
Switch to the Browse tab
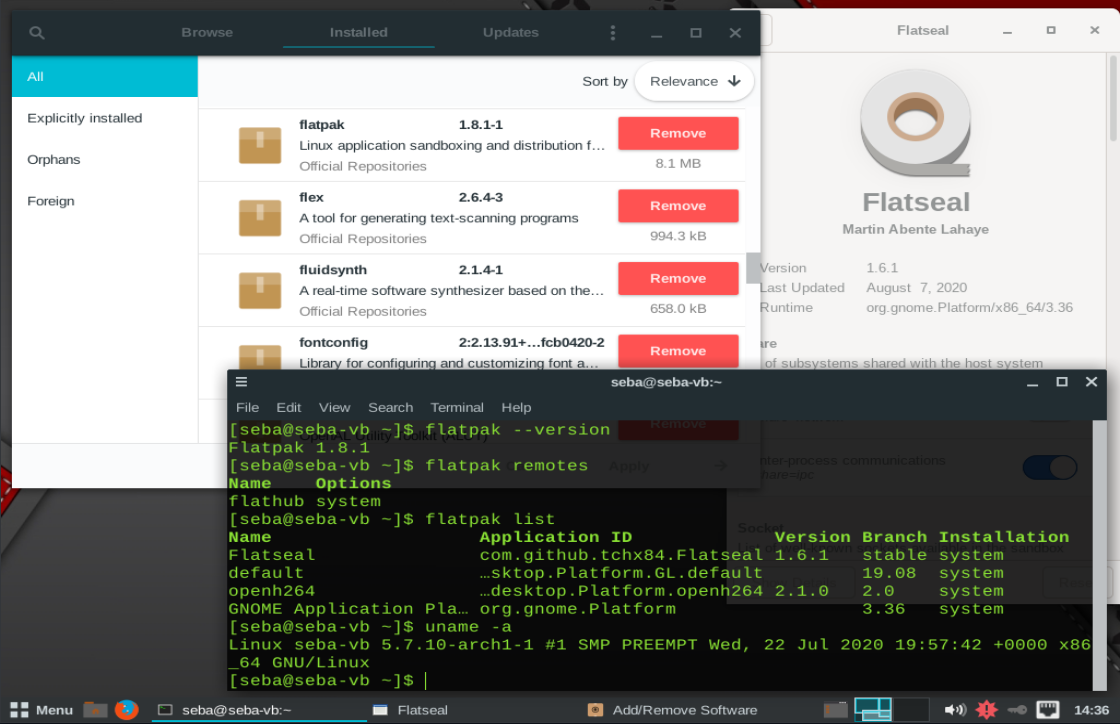click(x=206, y=32)
